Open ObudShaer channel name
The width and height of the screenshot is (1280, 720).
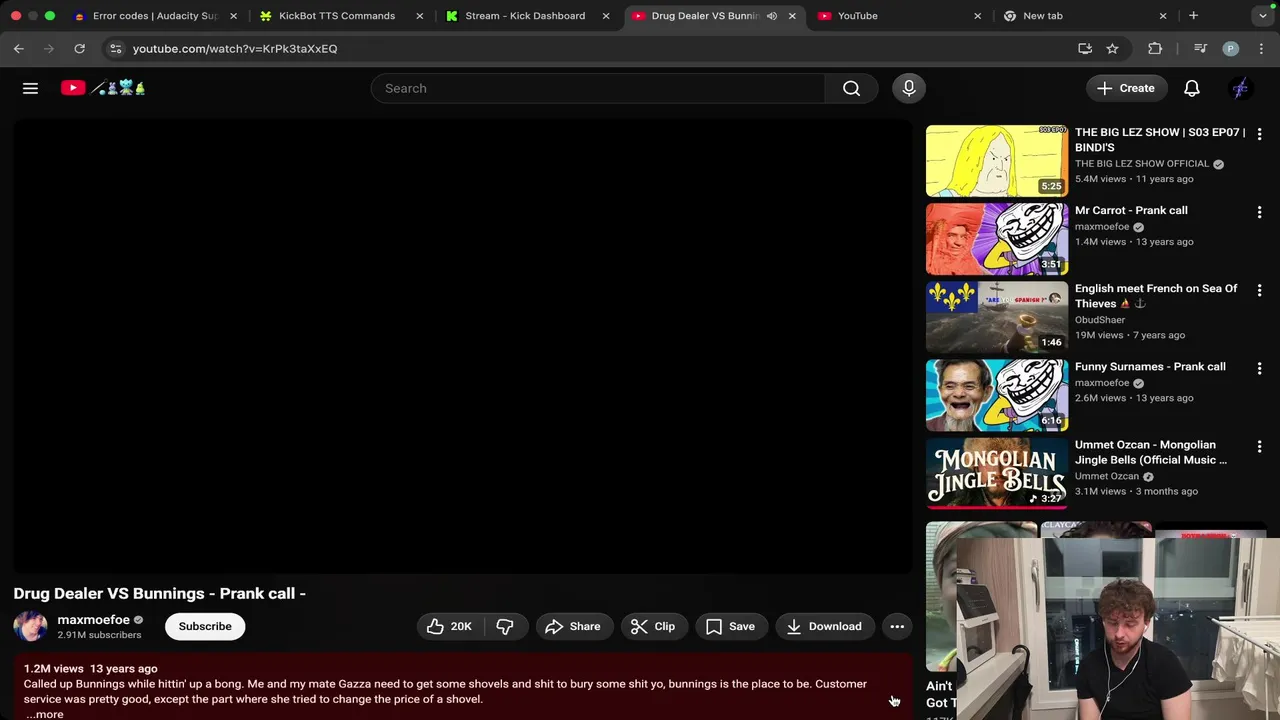(x=1100, y=320)
